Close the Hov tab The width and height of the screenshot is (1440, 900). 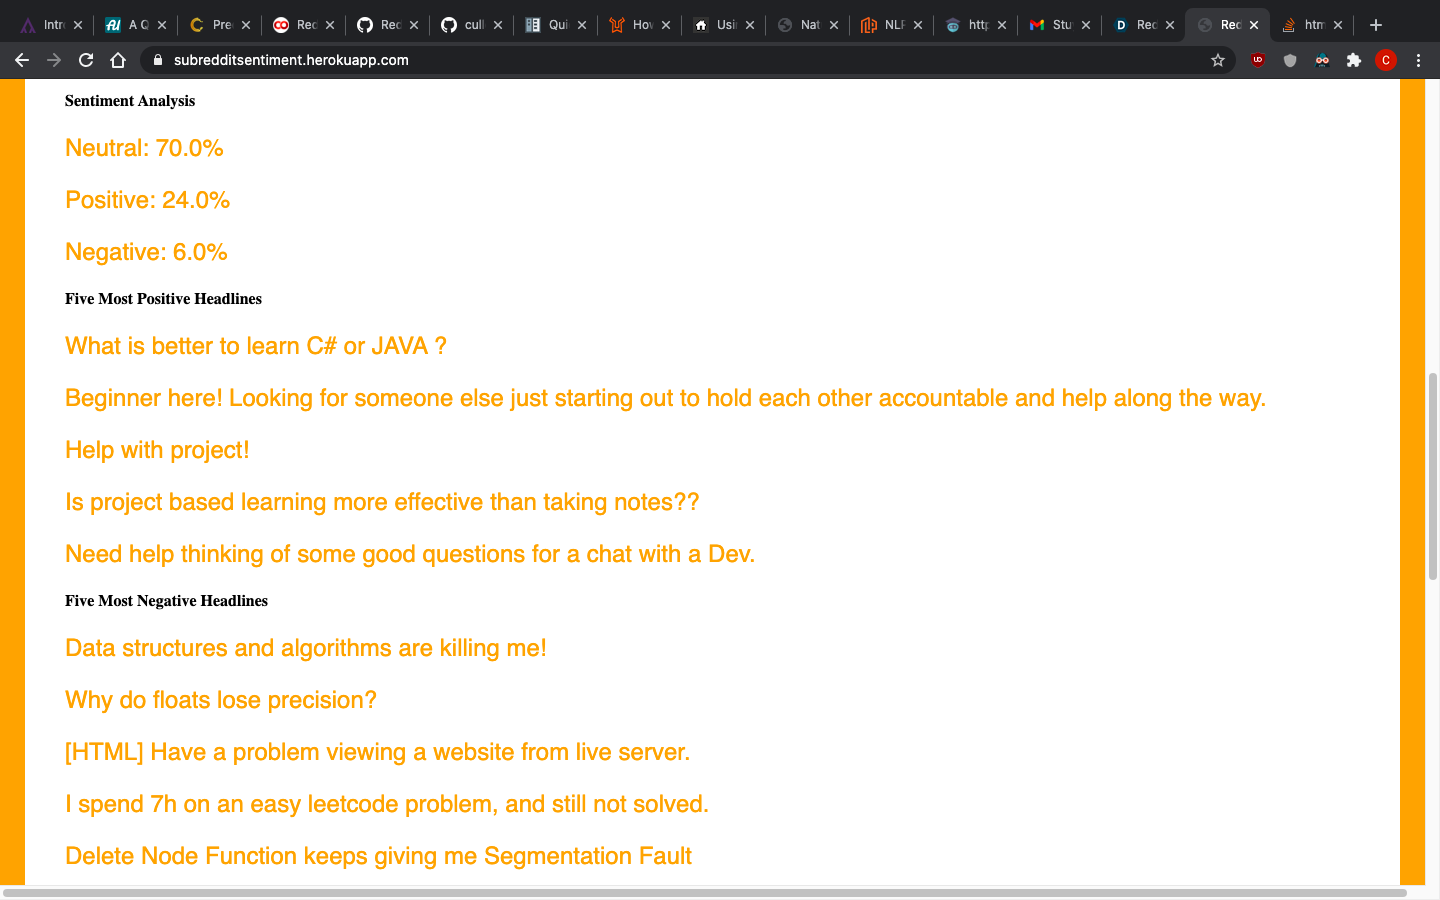click(x=666, y=25)
